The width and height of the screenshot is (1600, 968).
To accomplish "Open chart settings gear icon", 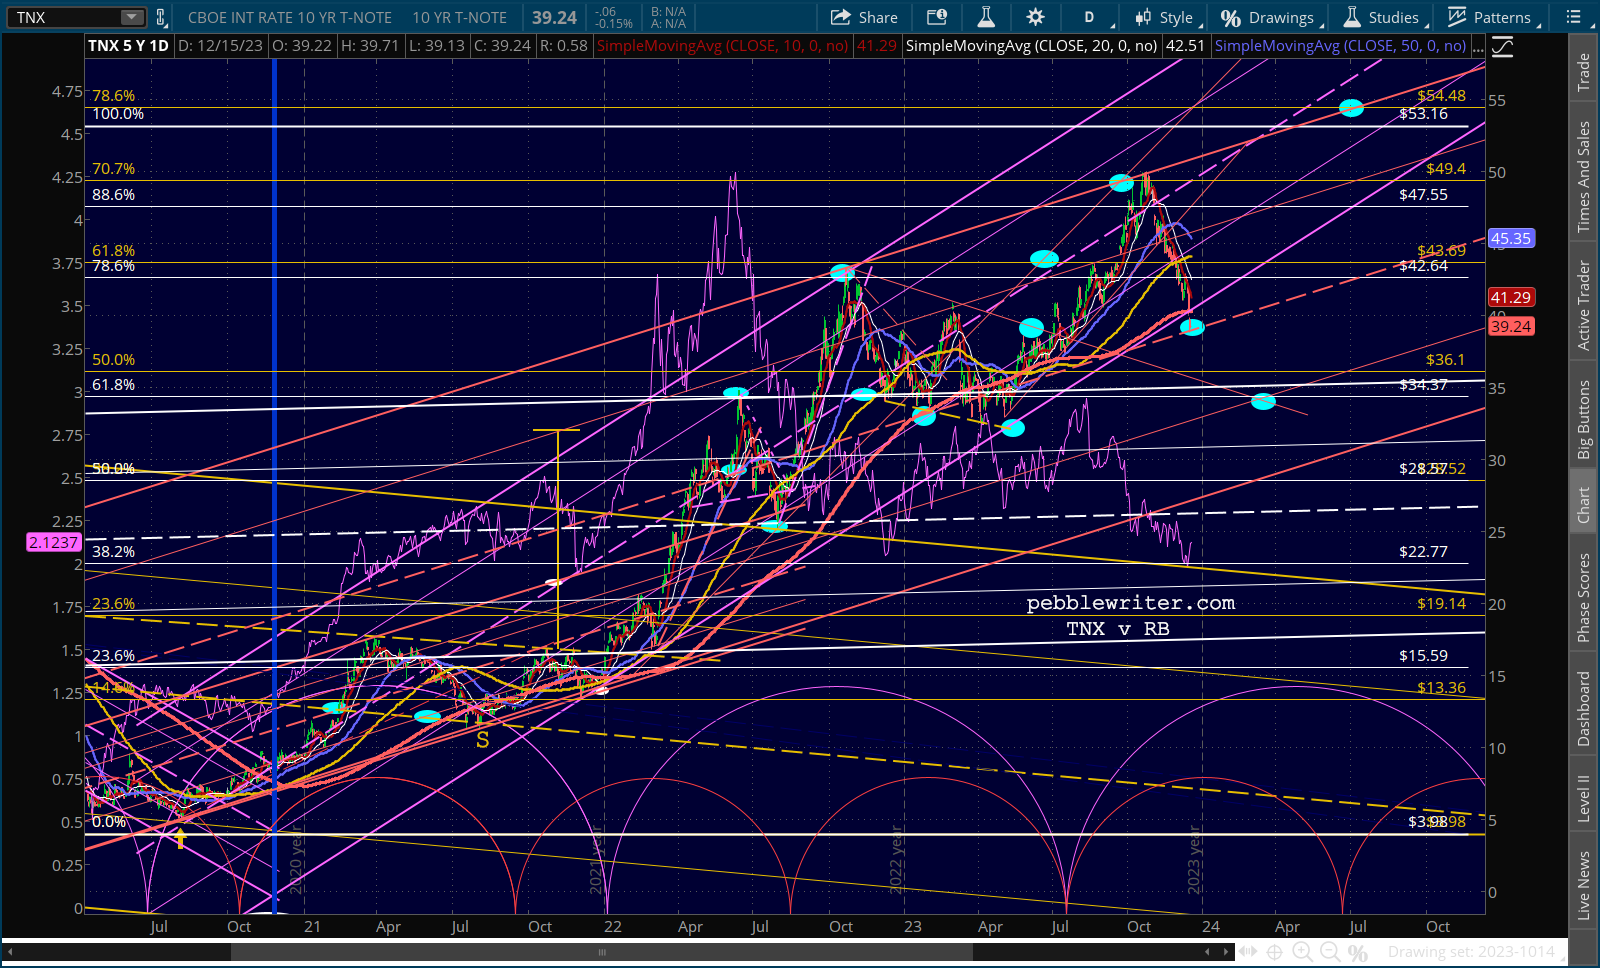I will tap(1035, 17).
